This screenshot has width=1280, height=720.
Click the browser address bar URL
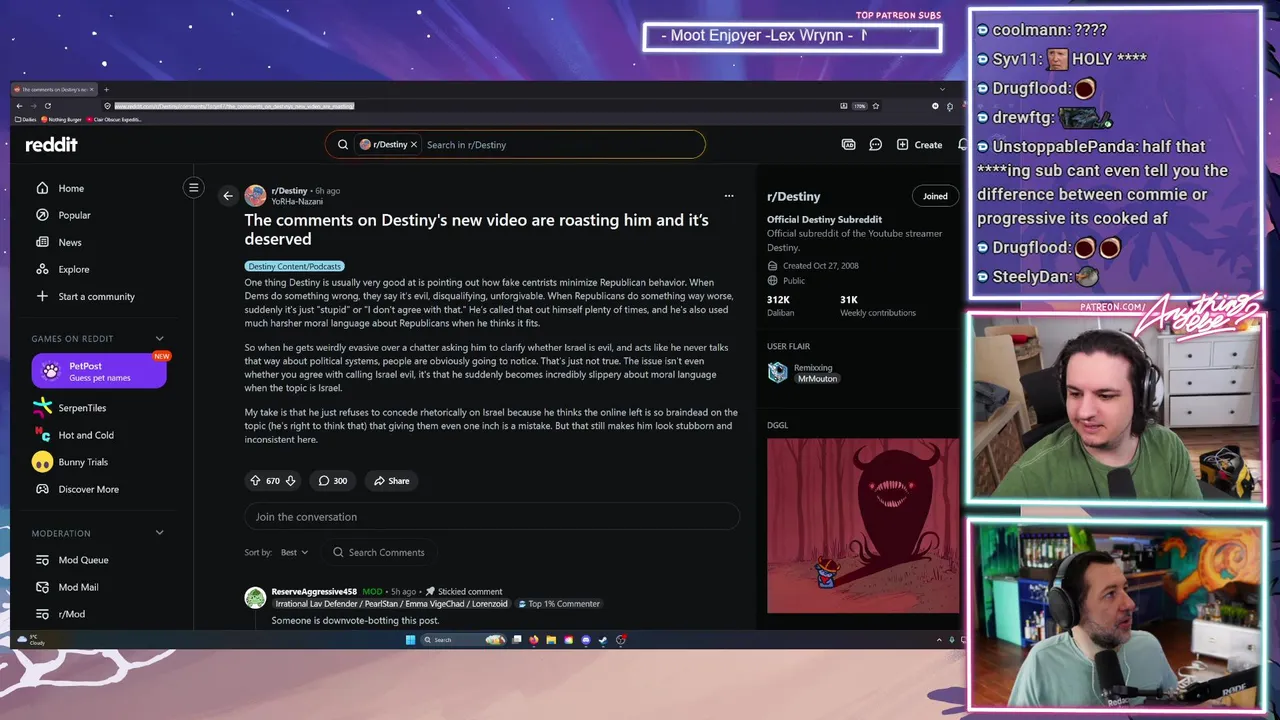tap(234, 106)
